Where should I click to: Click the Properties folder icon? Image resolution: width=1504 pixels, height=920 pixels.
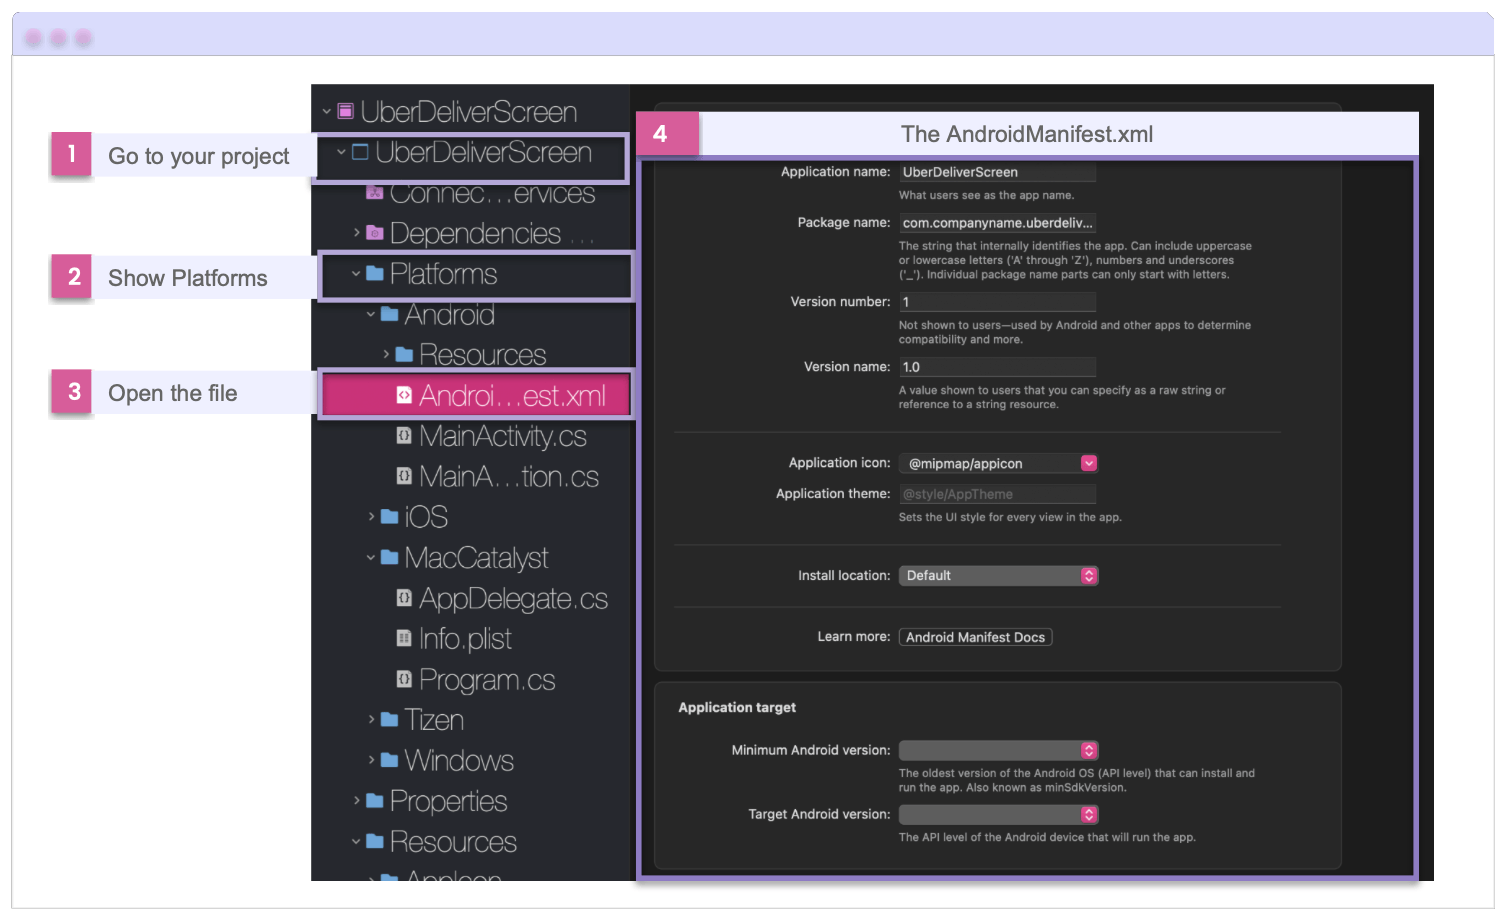click(x=375, y=800)
